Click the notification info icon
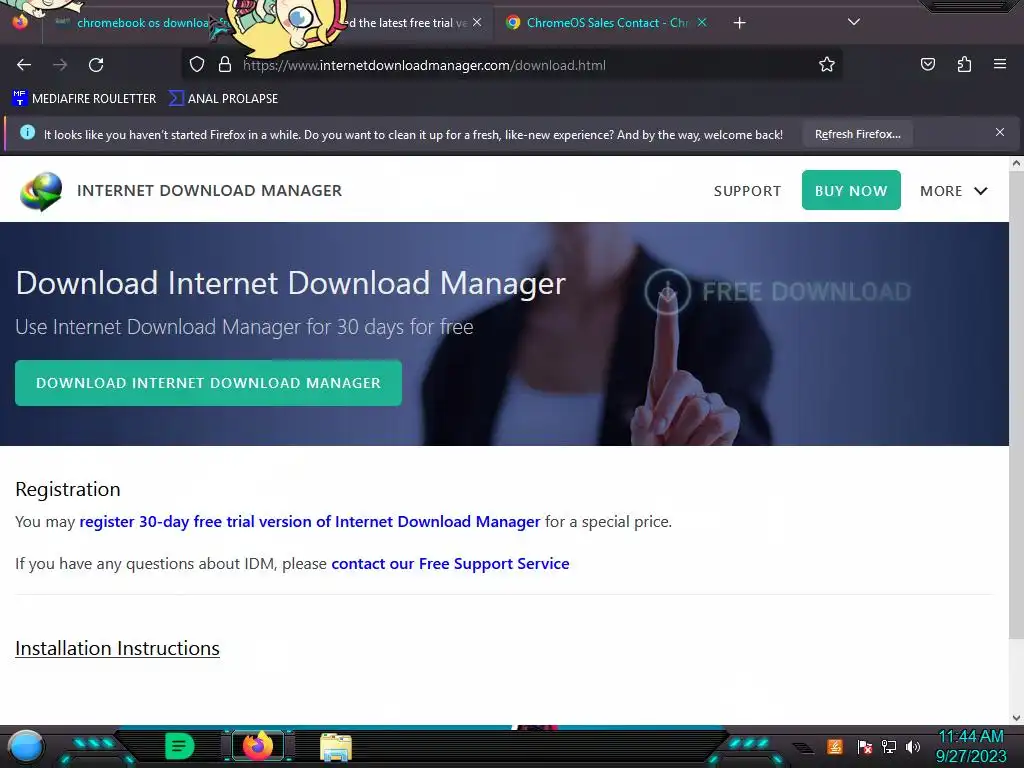The width and height of the screenshot is (1024, 768). point(27,133)
